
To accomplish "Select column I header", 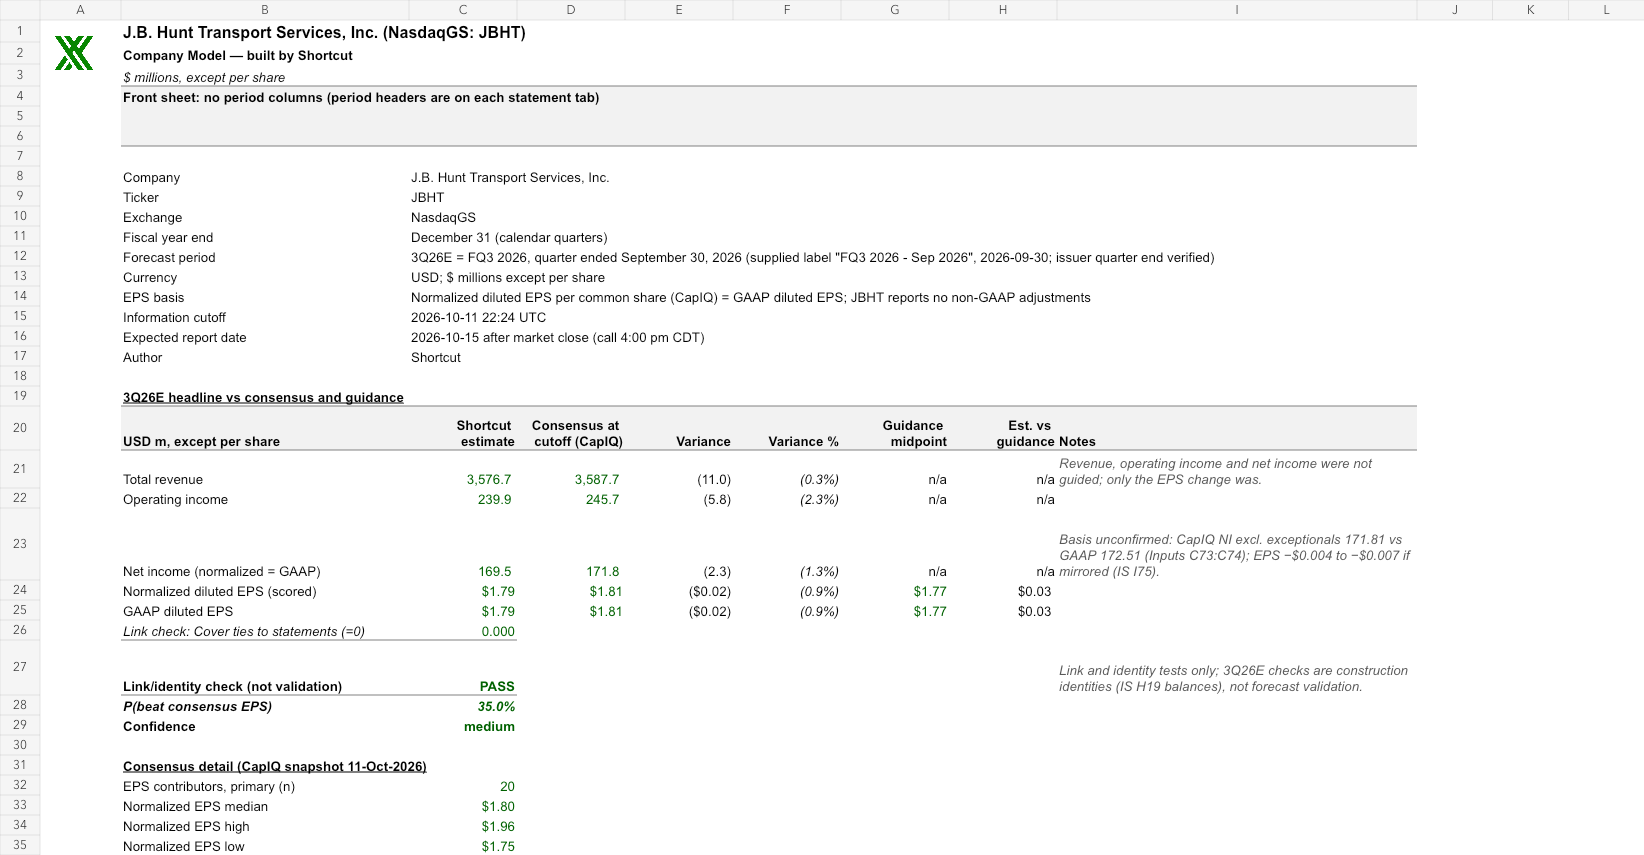I will 1237,10.
